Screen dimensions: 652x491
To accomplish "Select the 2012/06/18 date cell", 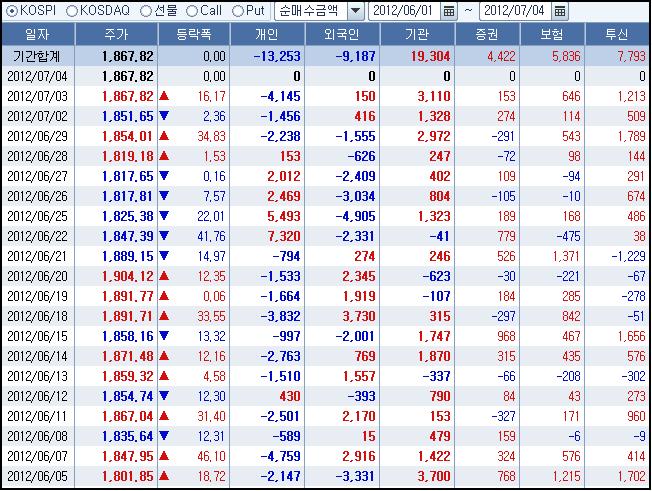I will click(x=37, y=316).
